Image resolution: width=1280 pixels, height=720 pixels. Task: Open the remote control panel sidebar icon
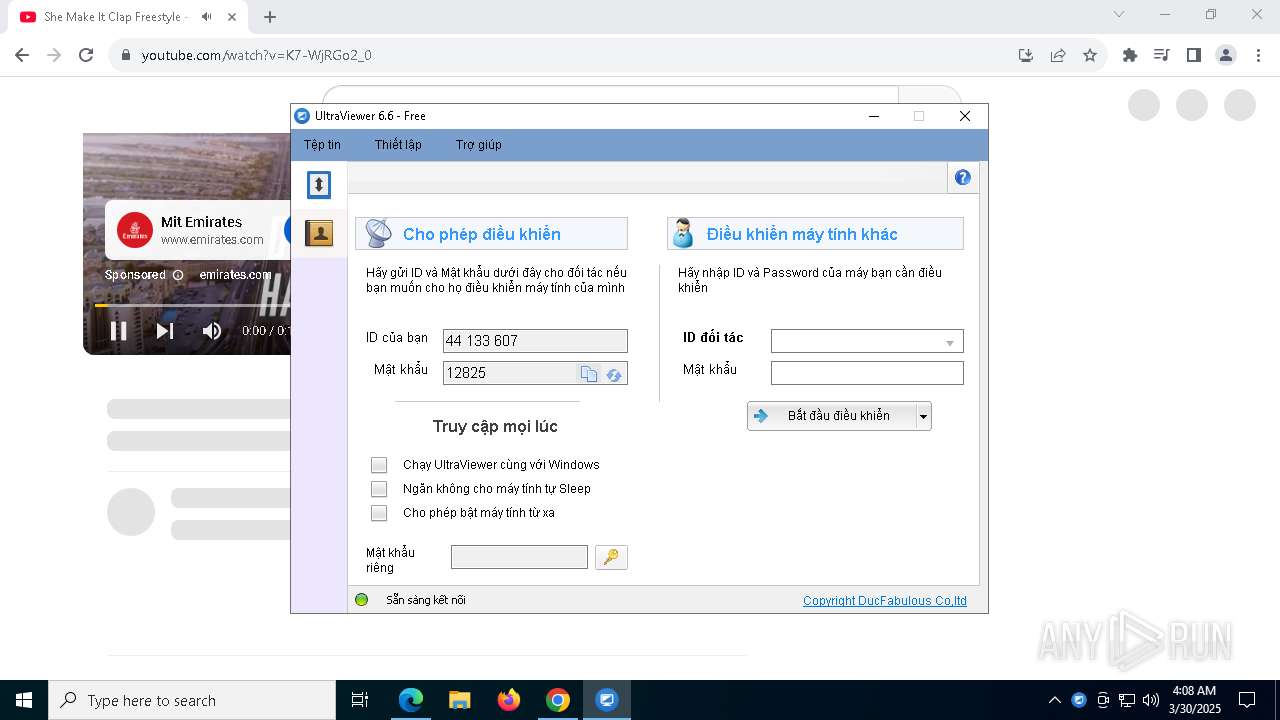point(319,185)
